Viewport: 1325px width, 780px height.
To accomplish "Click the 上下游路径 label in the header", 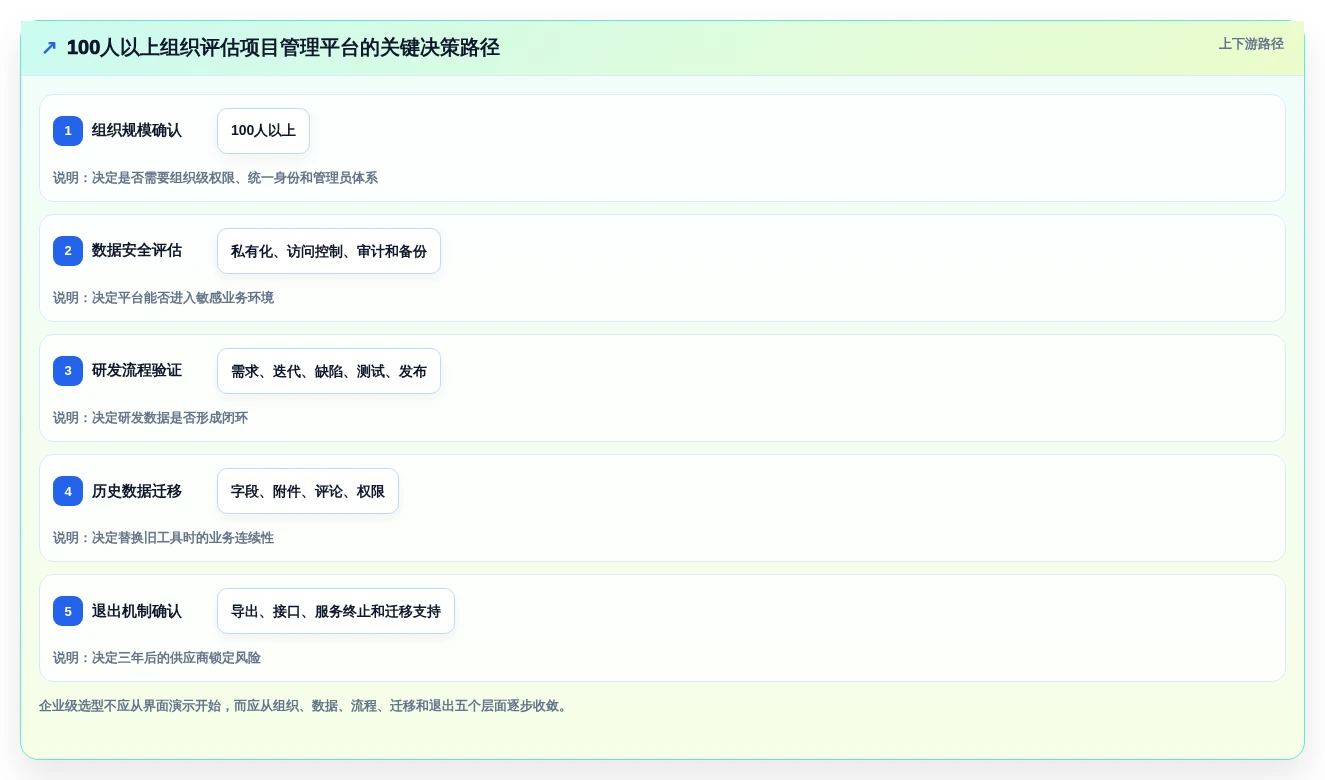I will 1251,44.
